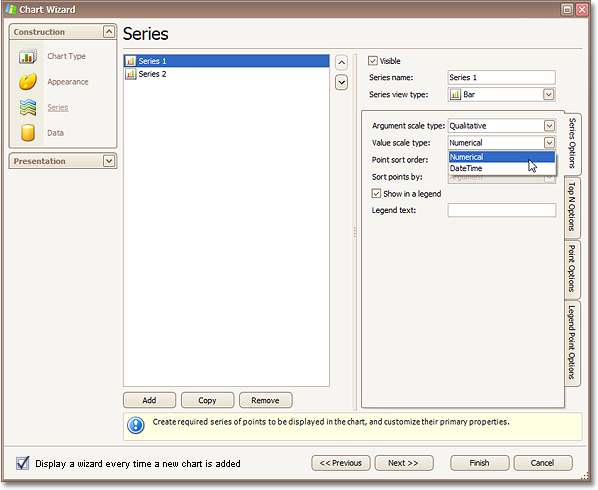Switch to the Point Options tab
This screenshot has width=598, height=490.
click(572, 268)
